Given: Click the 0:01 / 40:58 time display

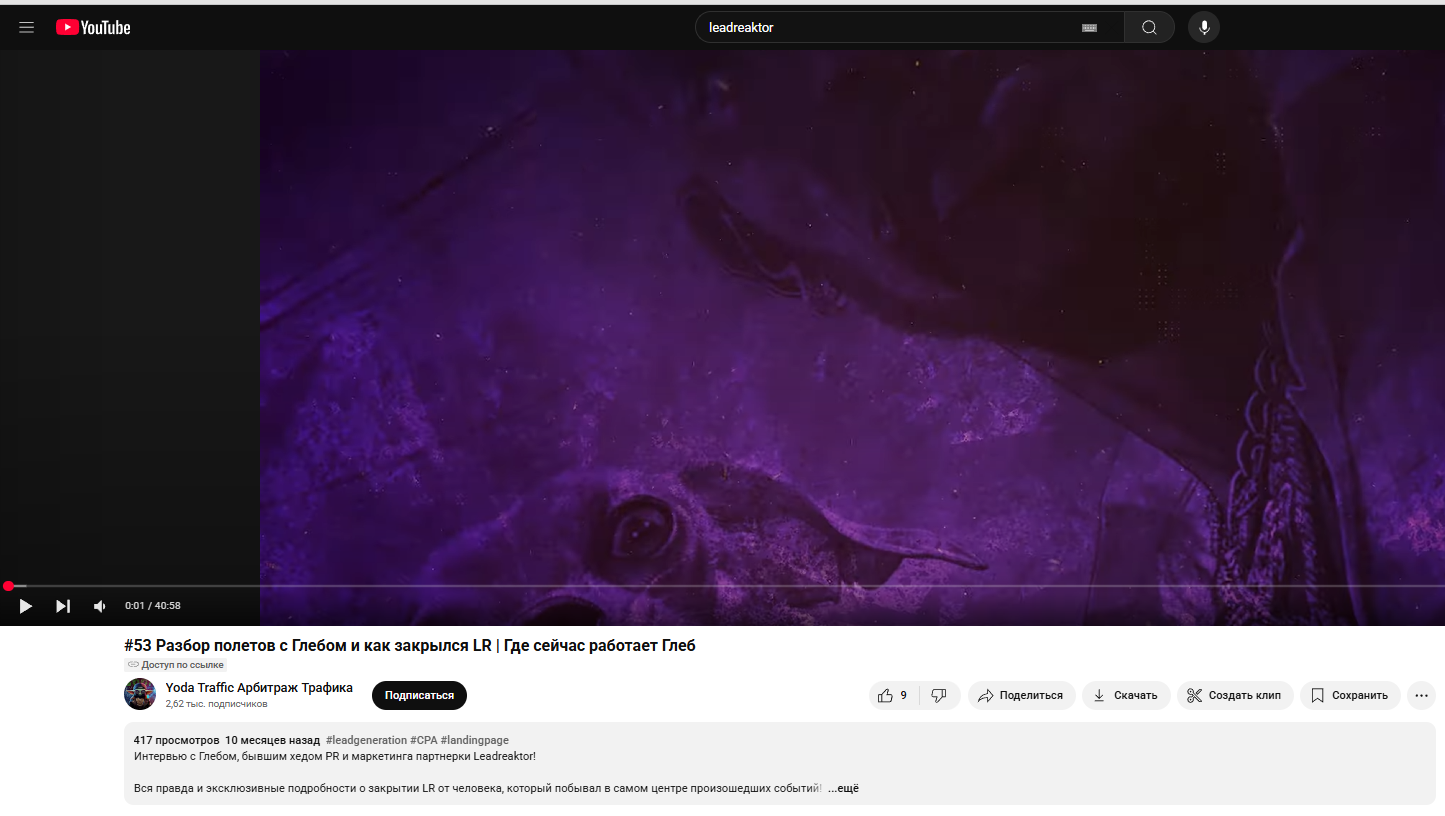Looking at the screenshot, I should [153, 606].
